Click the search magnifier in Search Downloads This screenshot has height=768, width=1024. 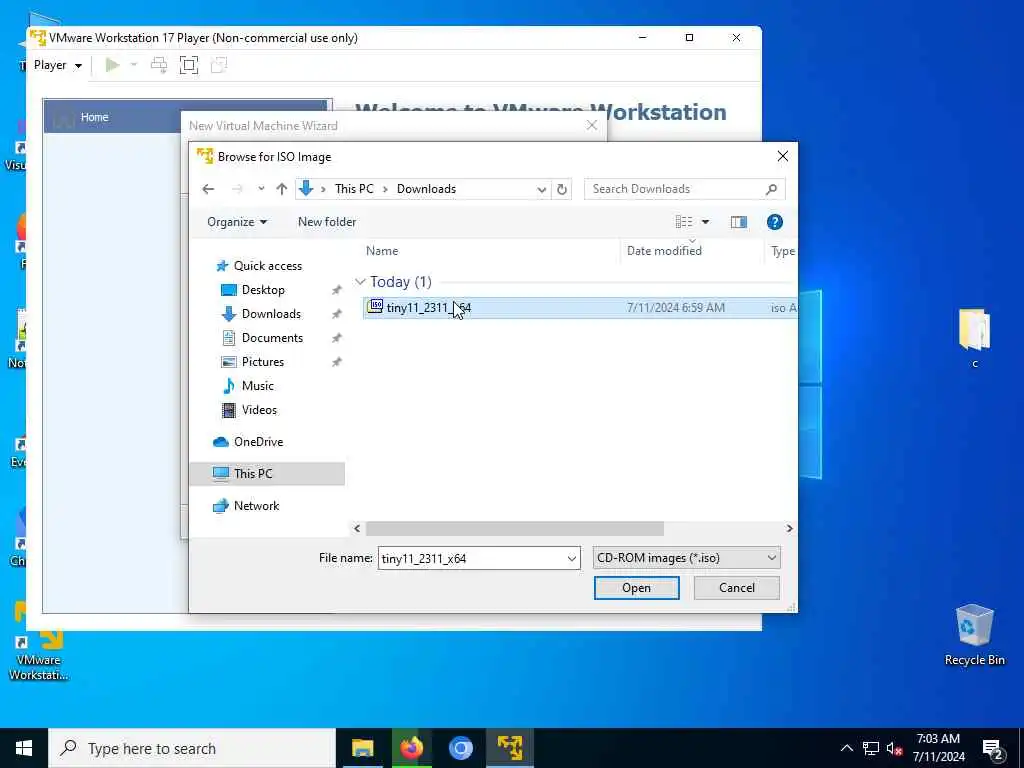(x=771, y=189)
